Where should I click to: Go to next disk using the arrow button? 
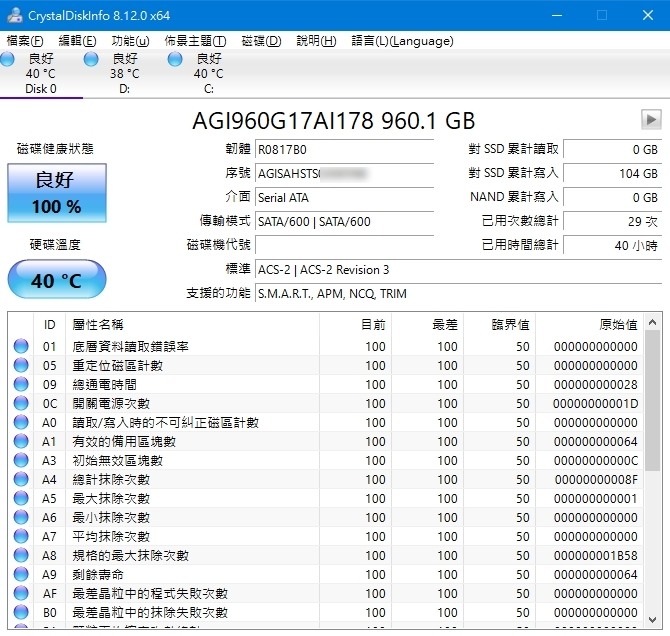coord(651,120)
